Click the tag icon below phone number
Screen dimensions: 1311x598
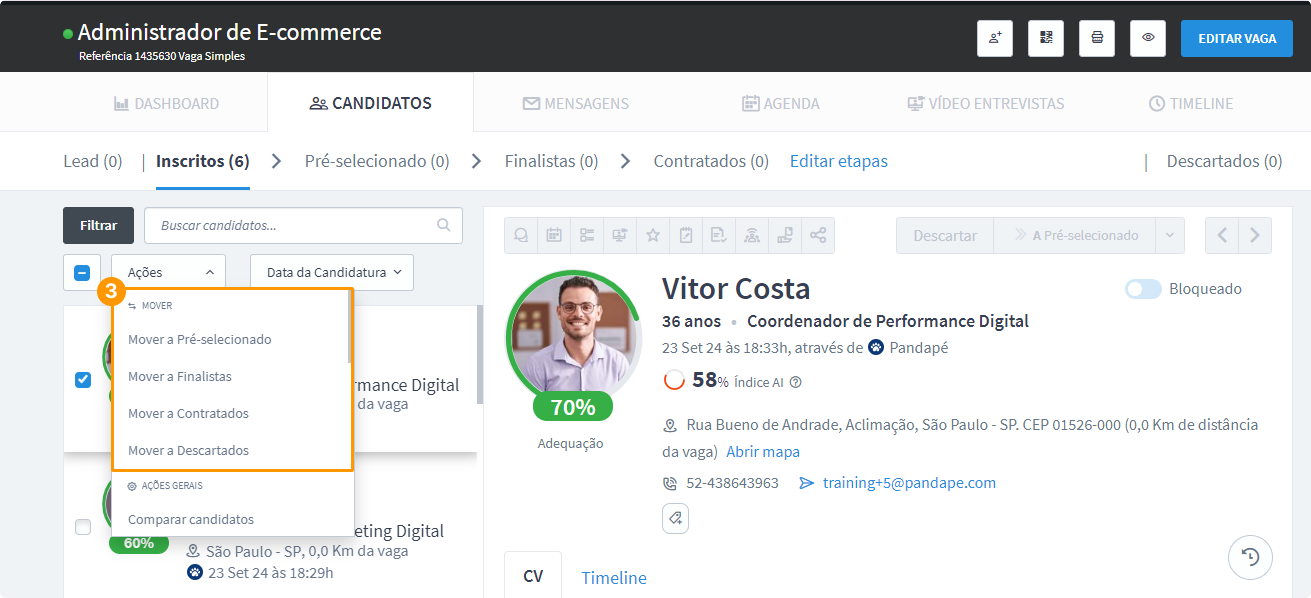click(675, 518)
